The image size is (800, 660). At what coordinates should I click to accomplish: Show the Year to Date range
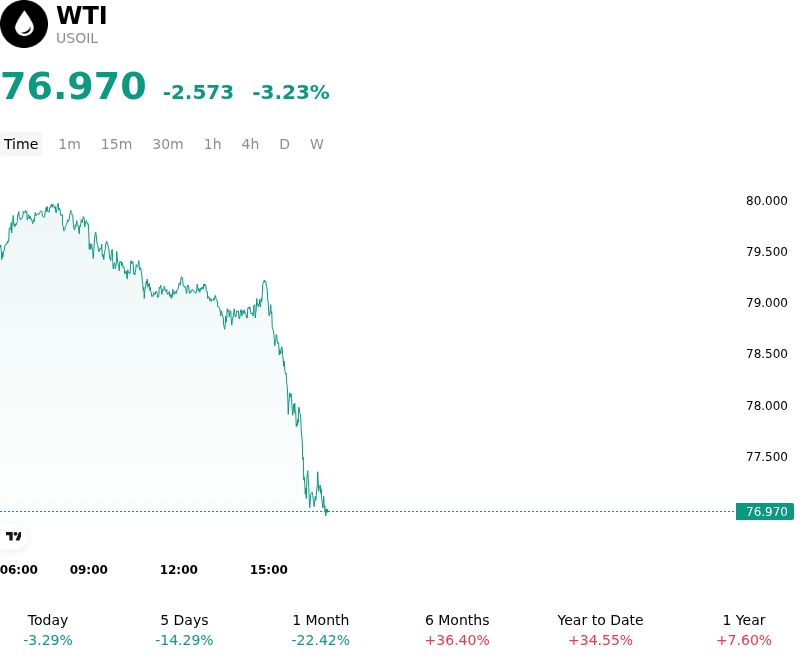(x=600, y=630)
